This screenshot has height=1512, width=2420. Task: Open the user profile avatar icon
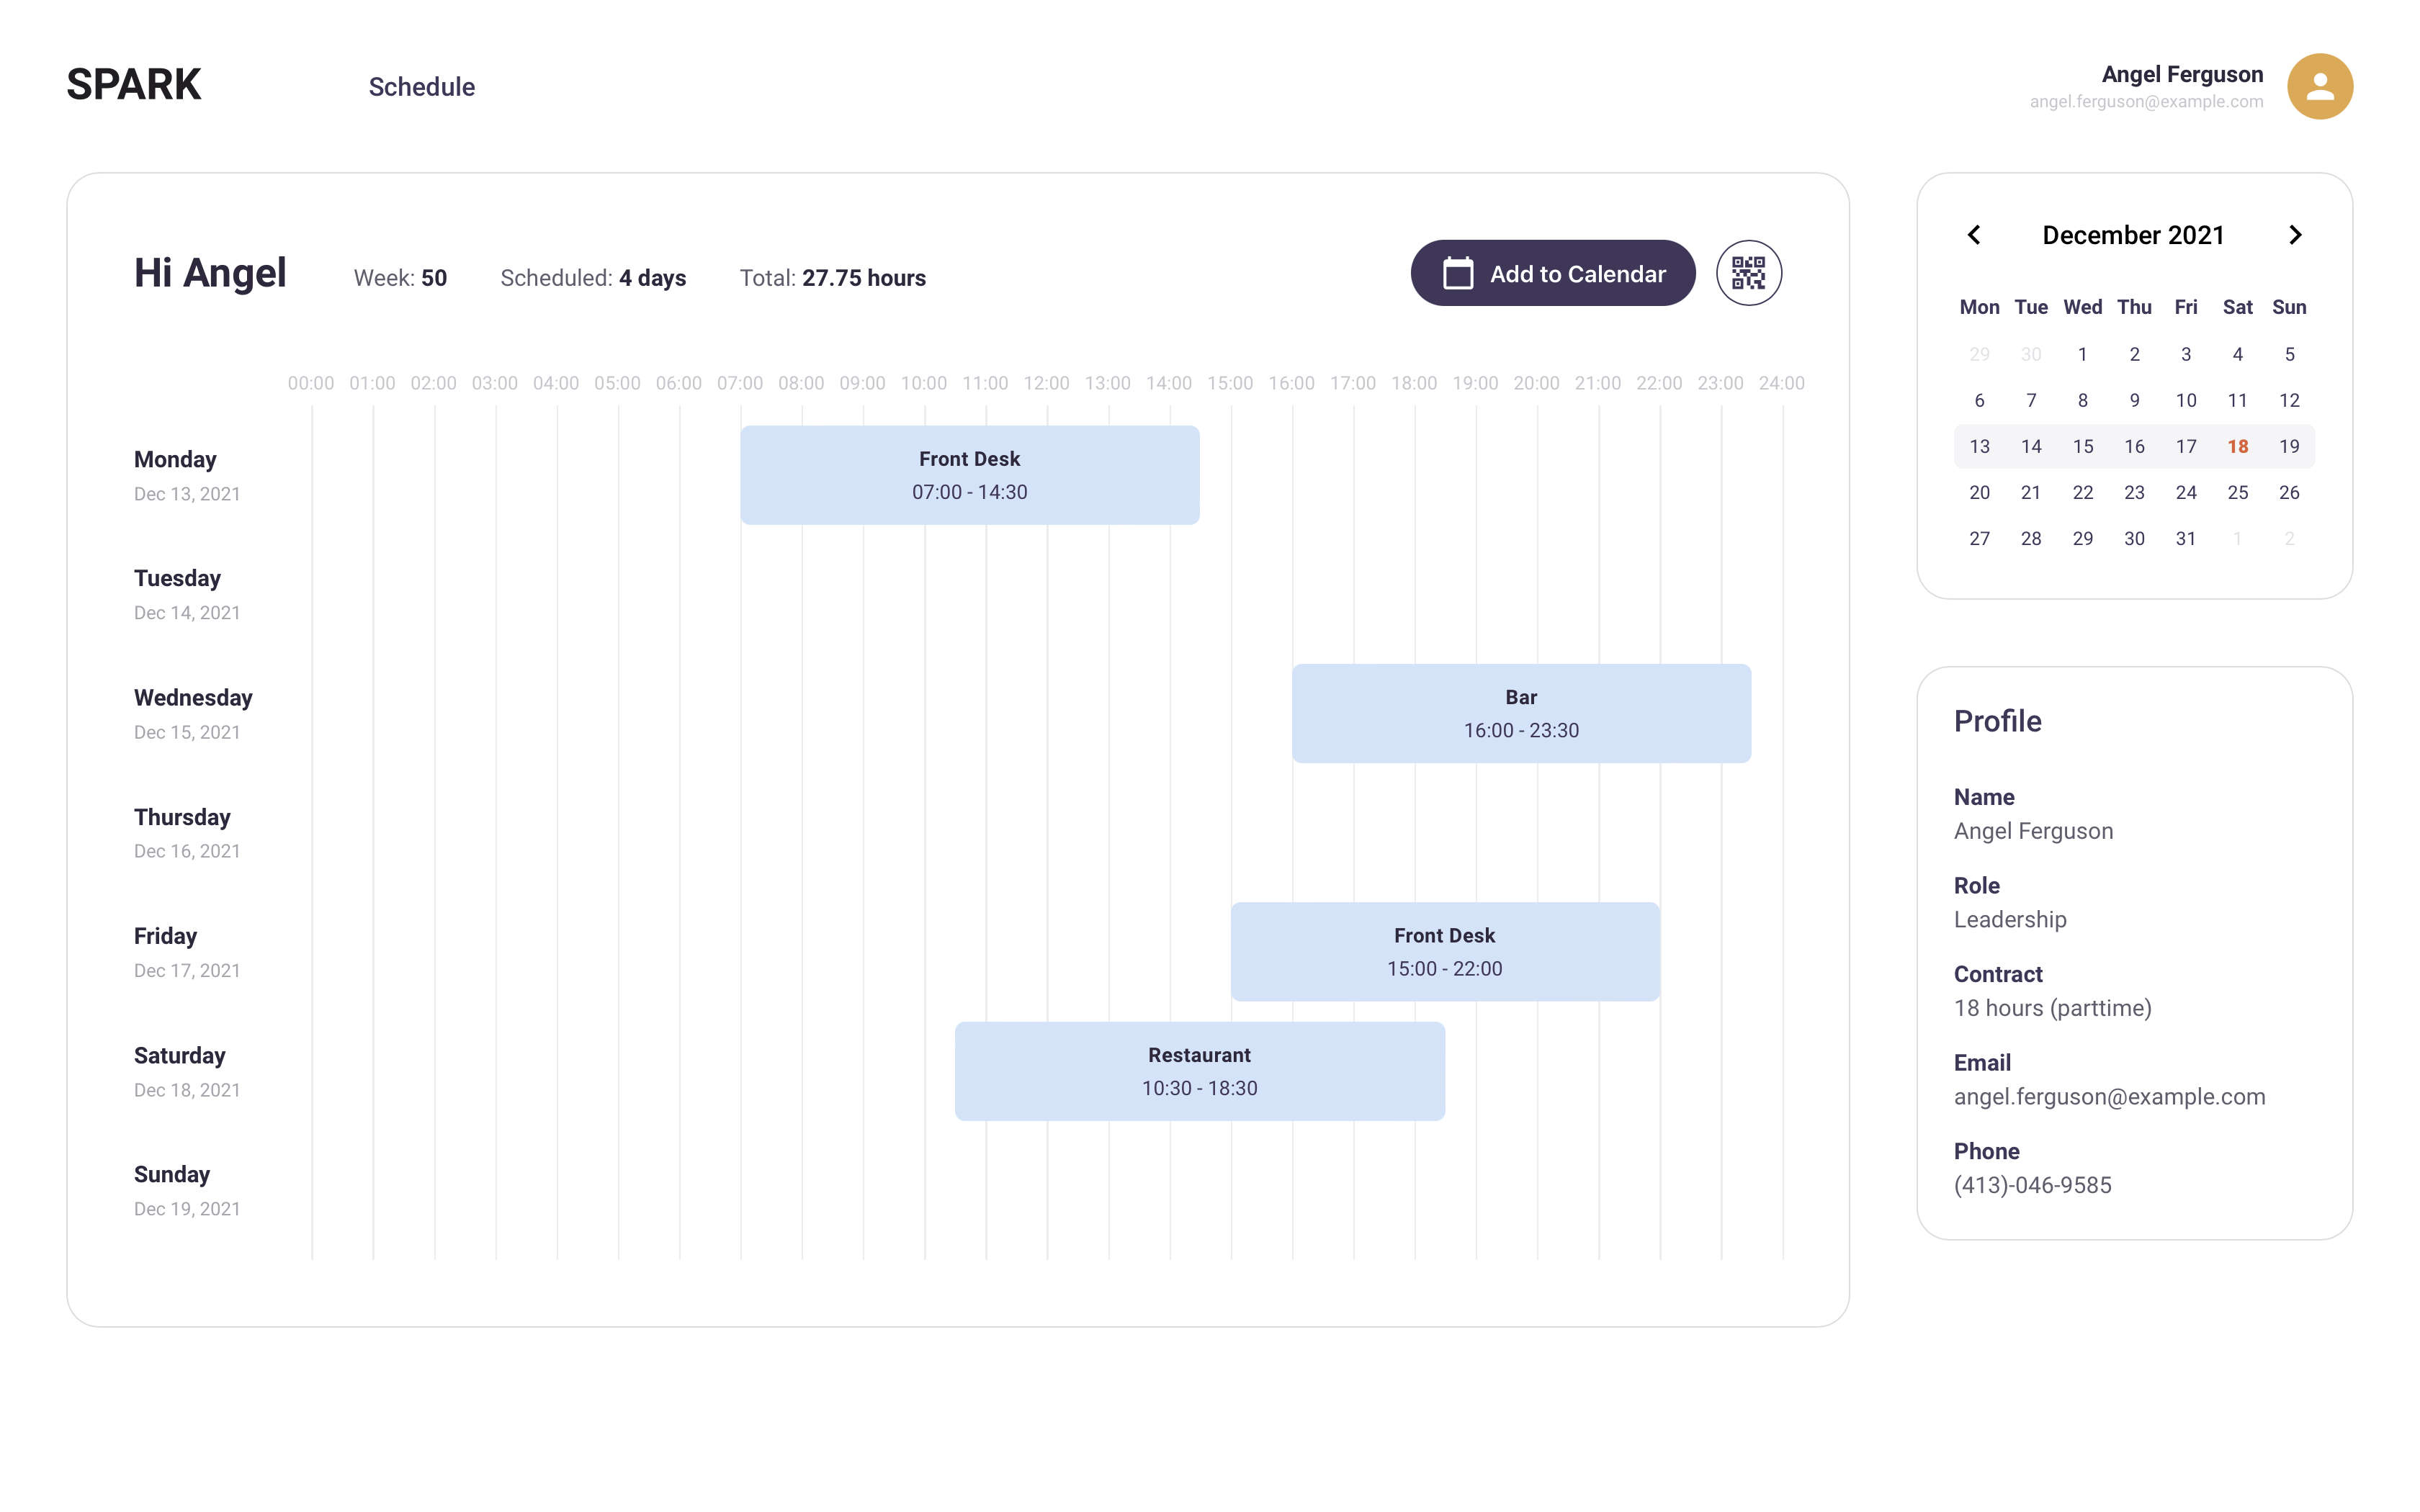coord(2320,87)
